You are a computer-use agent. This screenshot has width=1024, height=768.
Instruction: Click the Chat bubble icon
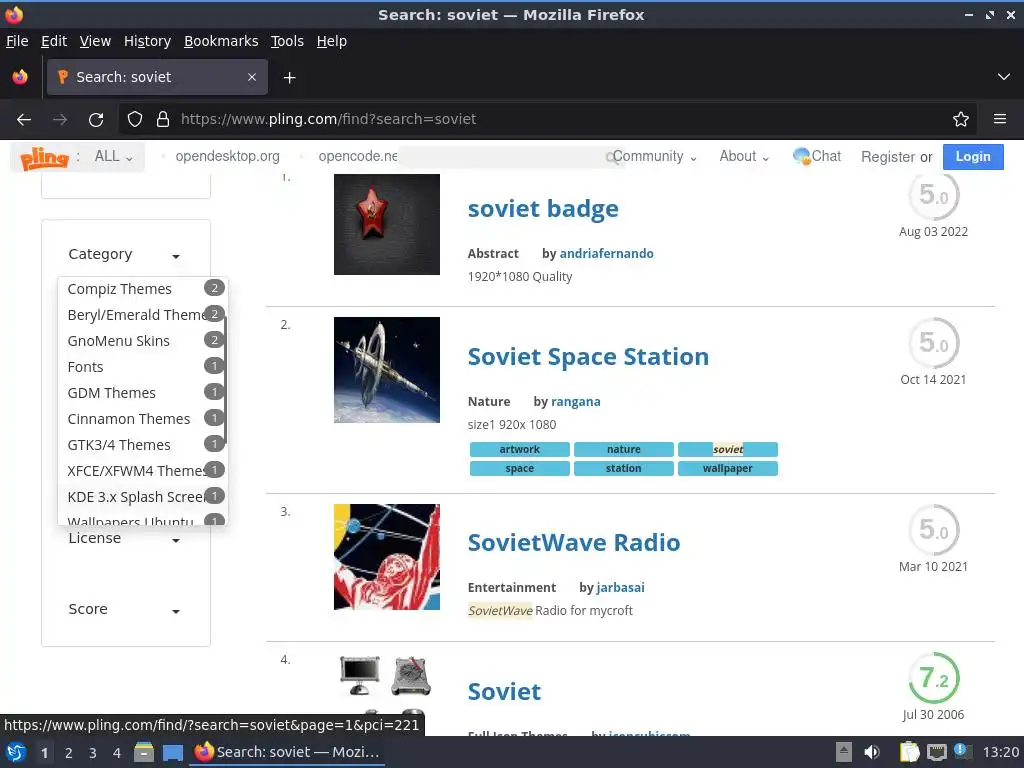pos(801,156)
